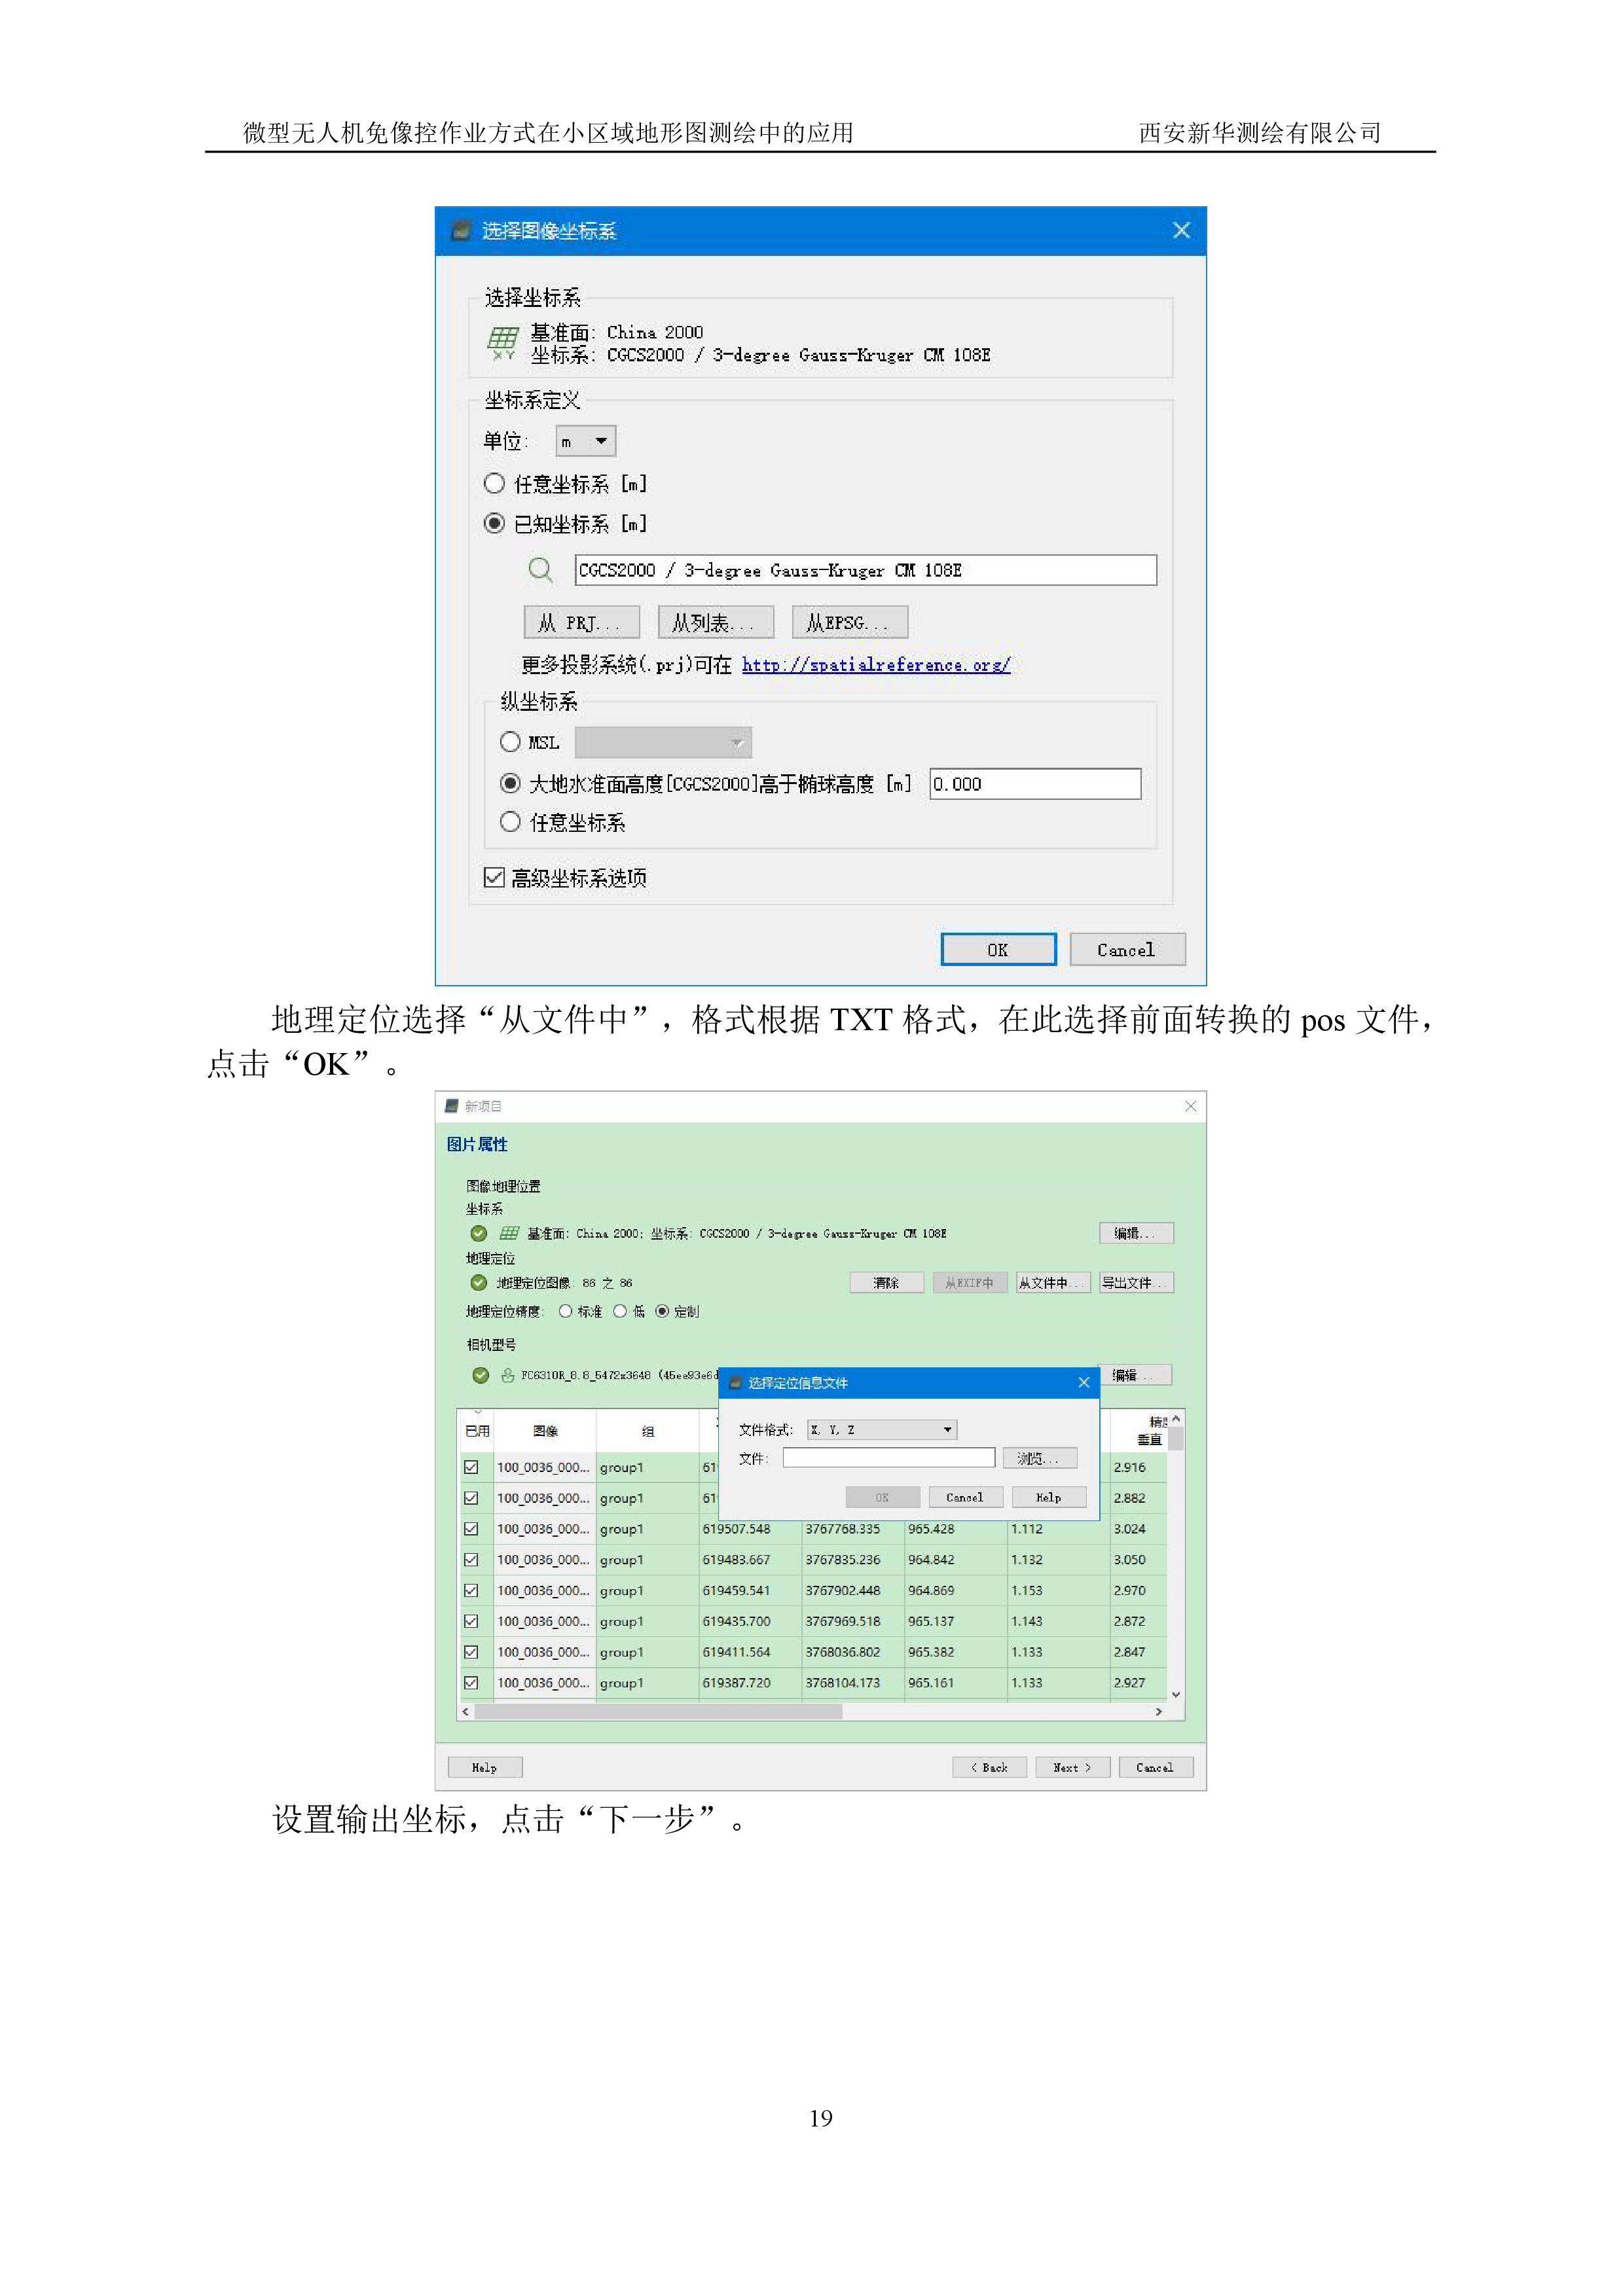The image size is (1623, 2296).
Task: Click the camera model icon beside FC6310R
Action: point(508,1375)
